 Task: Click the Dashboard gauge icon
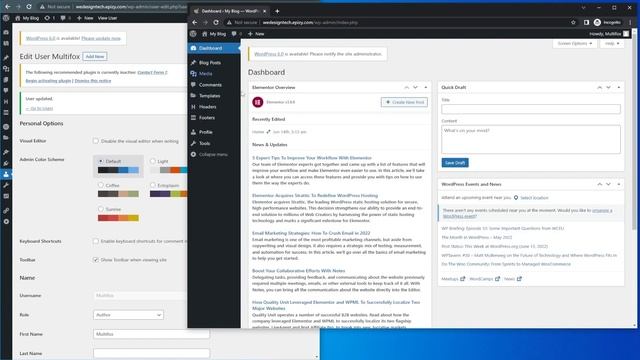click(x=193, y=48)
